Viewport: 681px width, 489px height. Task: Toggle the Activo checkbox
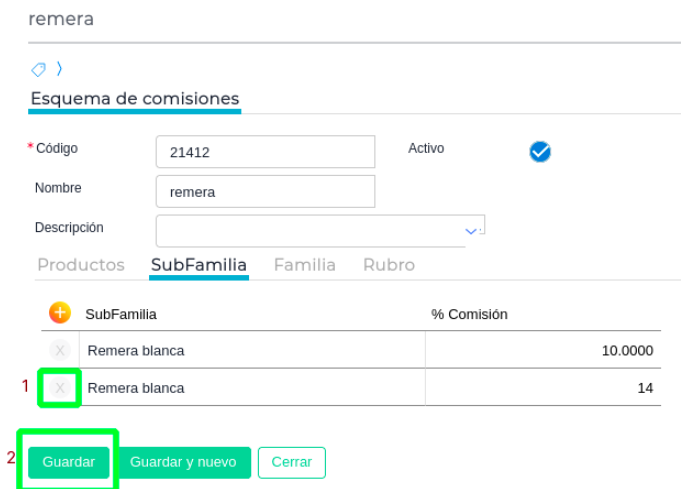click(x=540, y=151)
